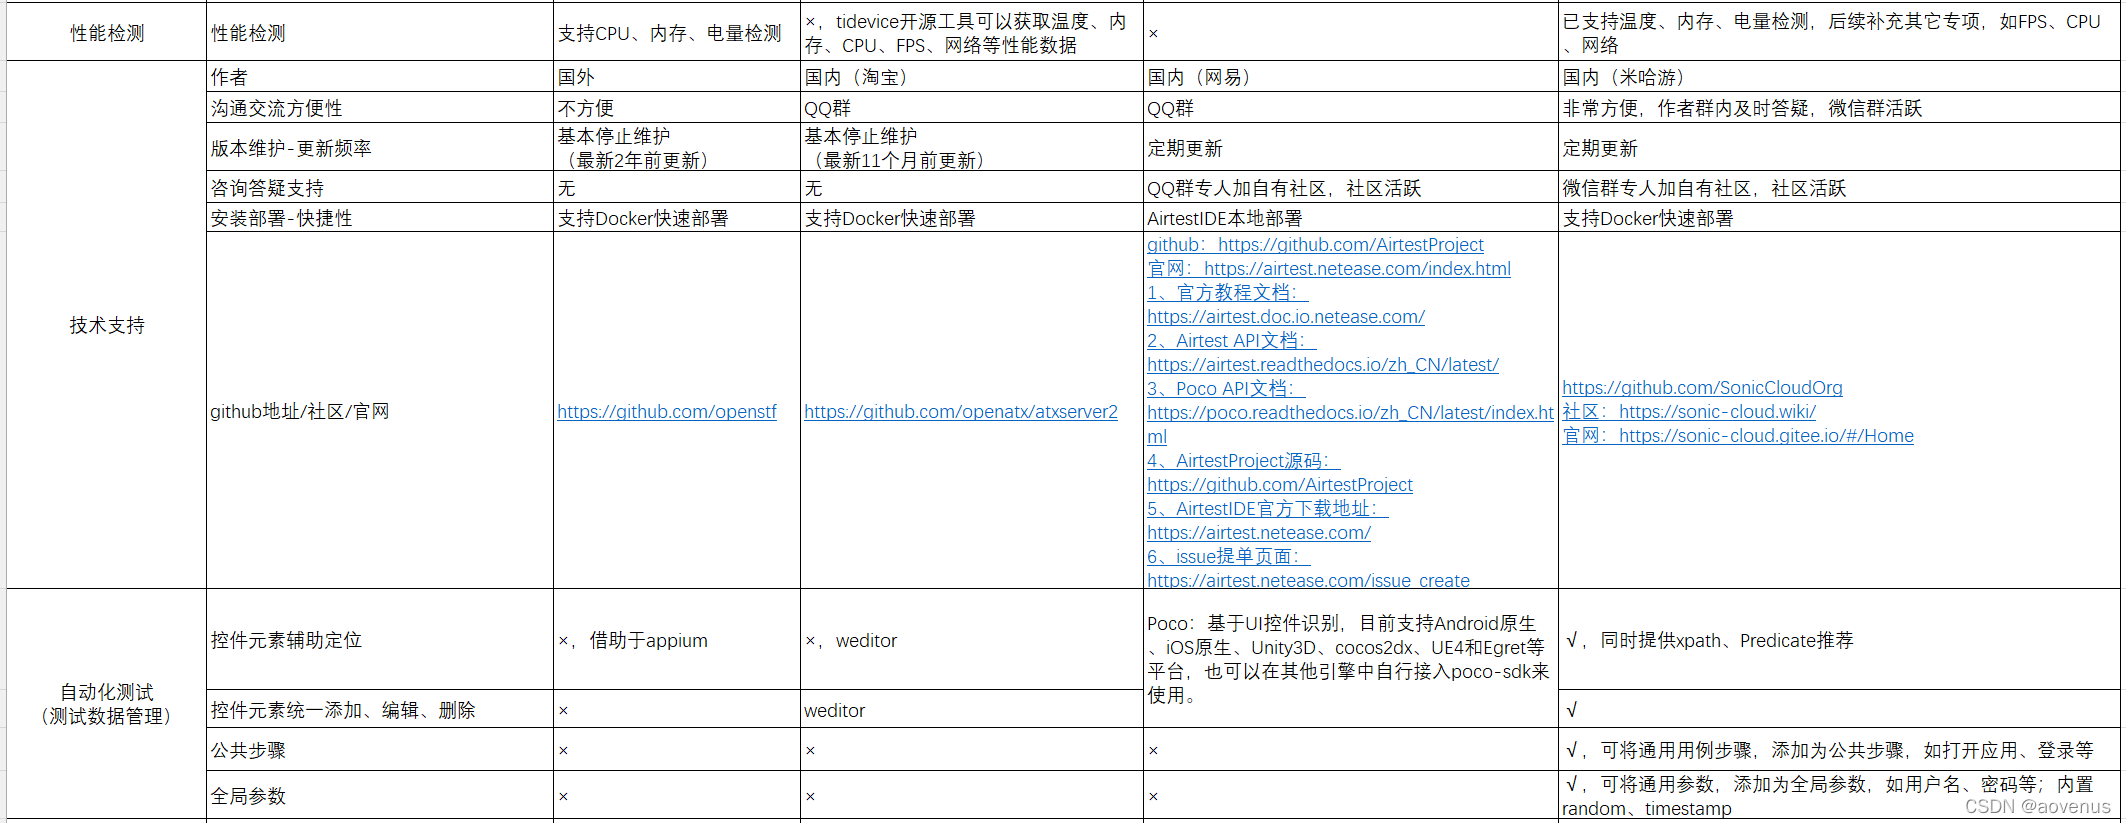Select the '非常方便，作者群内及时答疑' cell
This screenshot has width=2126, height=823.
(x=1839, y=108)
